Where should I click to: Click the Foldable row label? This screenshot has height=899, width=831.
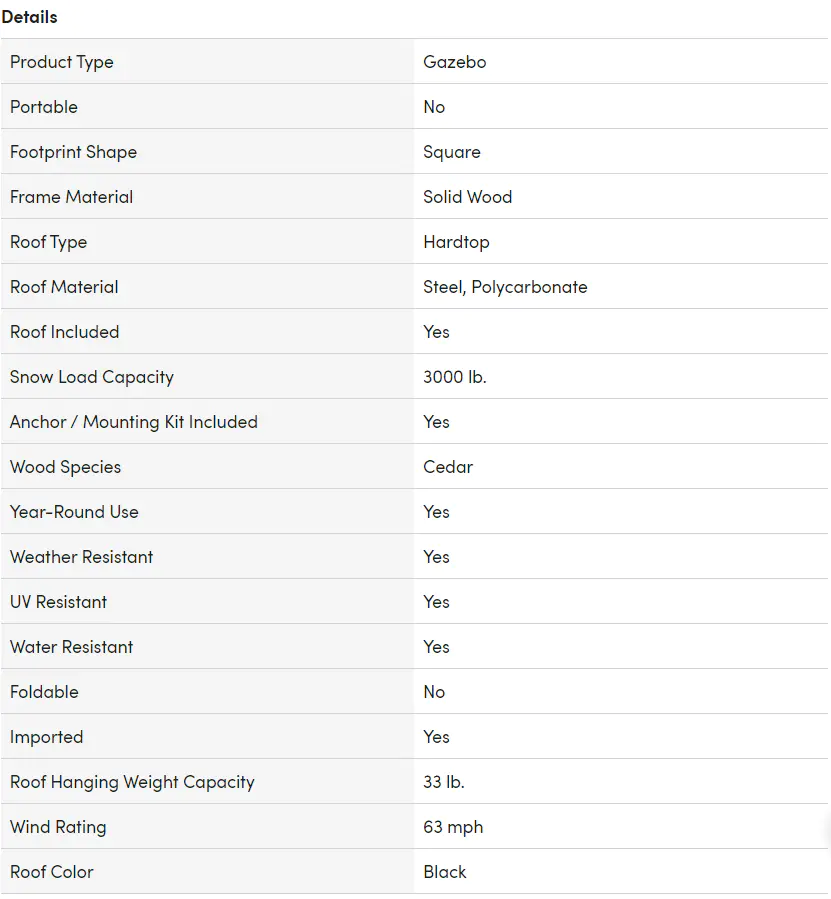coord(44,692)
